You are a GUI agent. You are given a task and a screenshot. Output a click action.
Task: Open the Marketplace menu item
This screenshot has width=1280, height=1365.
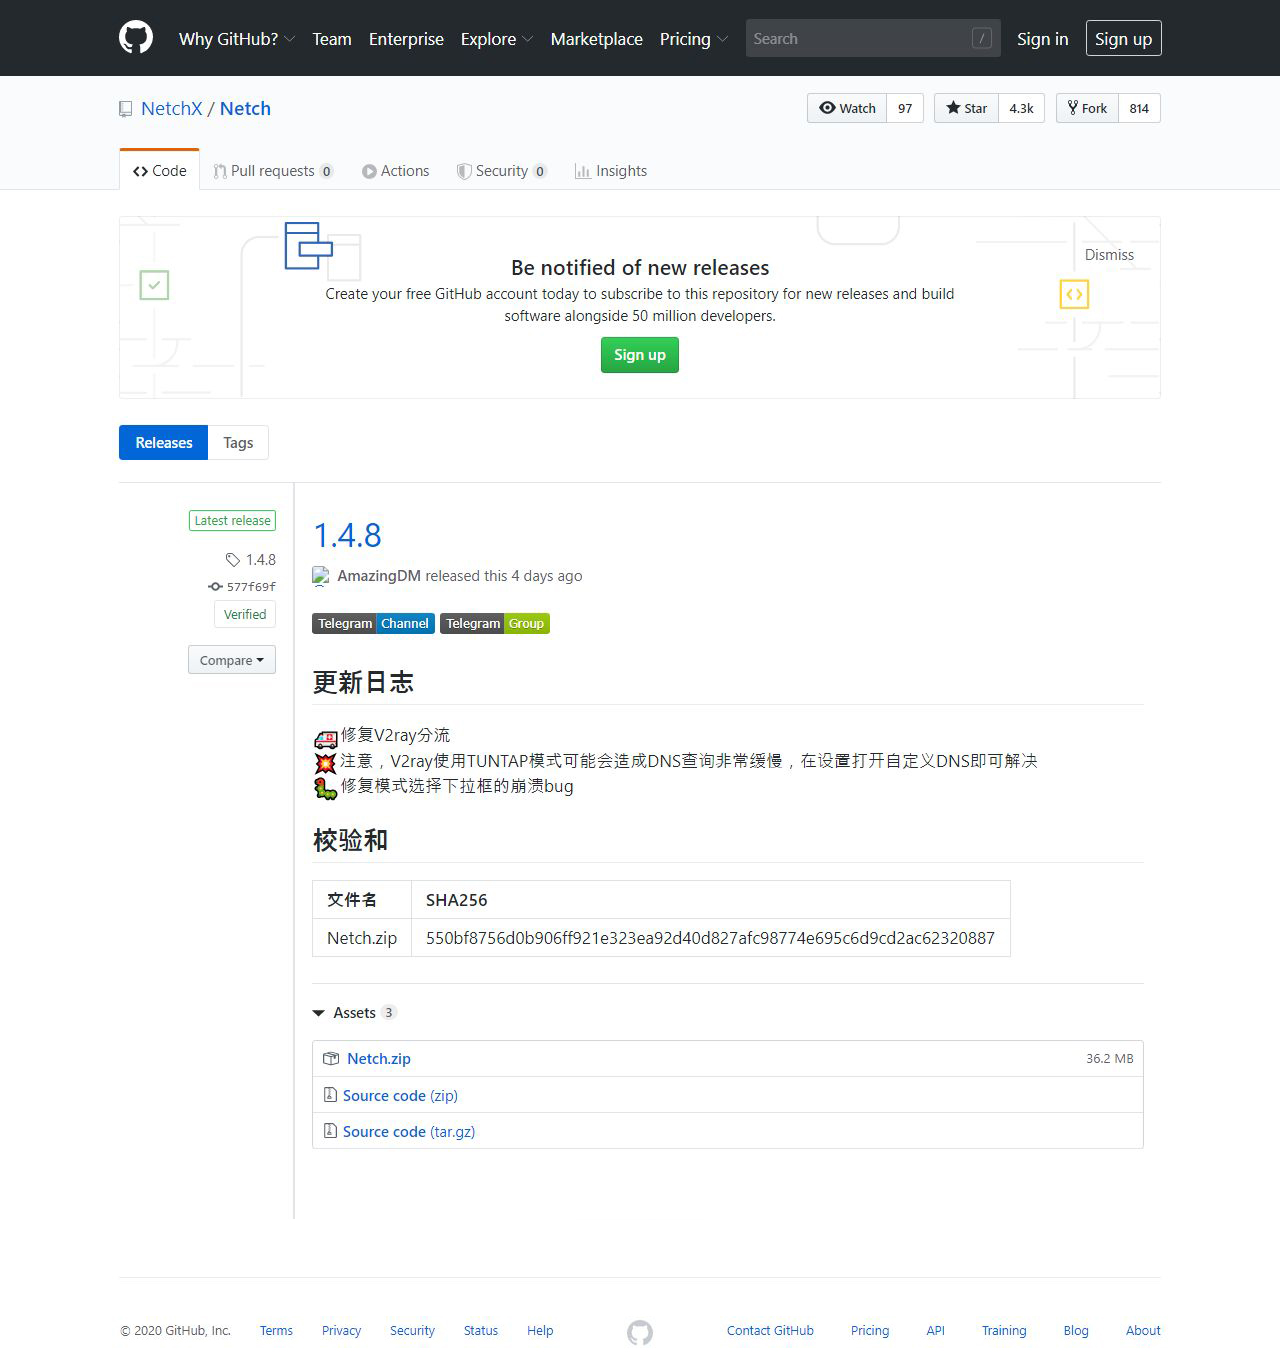pos(597,39)
